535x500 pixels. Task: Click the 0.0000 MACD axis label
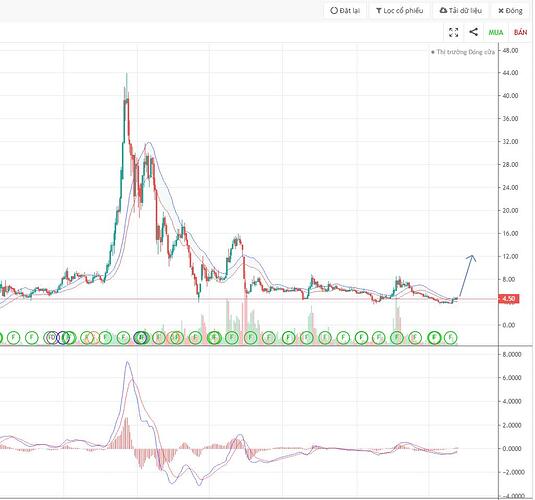coord(512,448)
